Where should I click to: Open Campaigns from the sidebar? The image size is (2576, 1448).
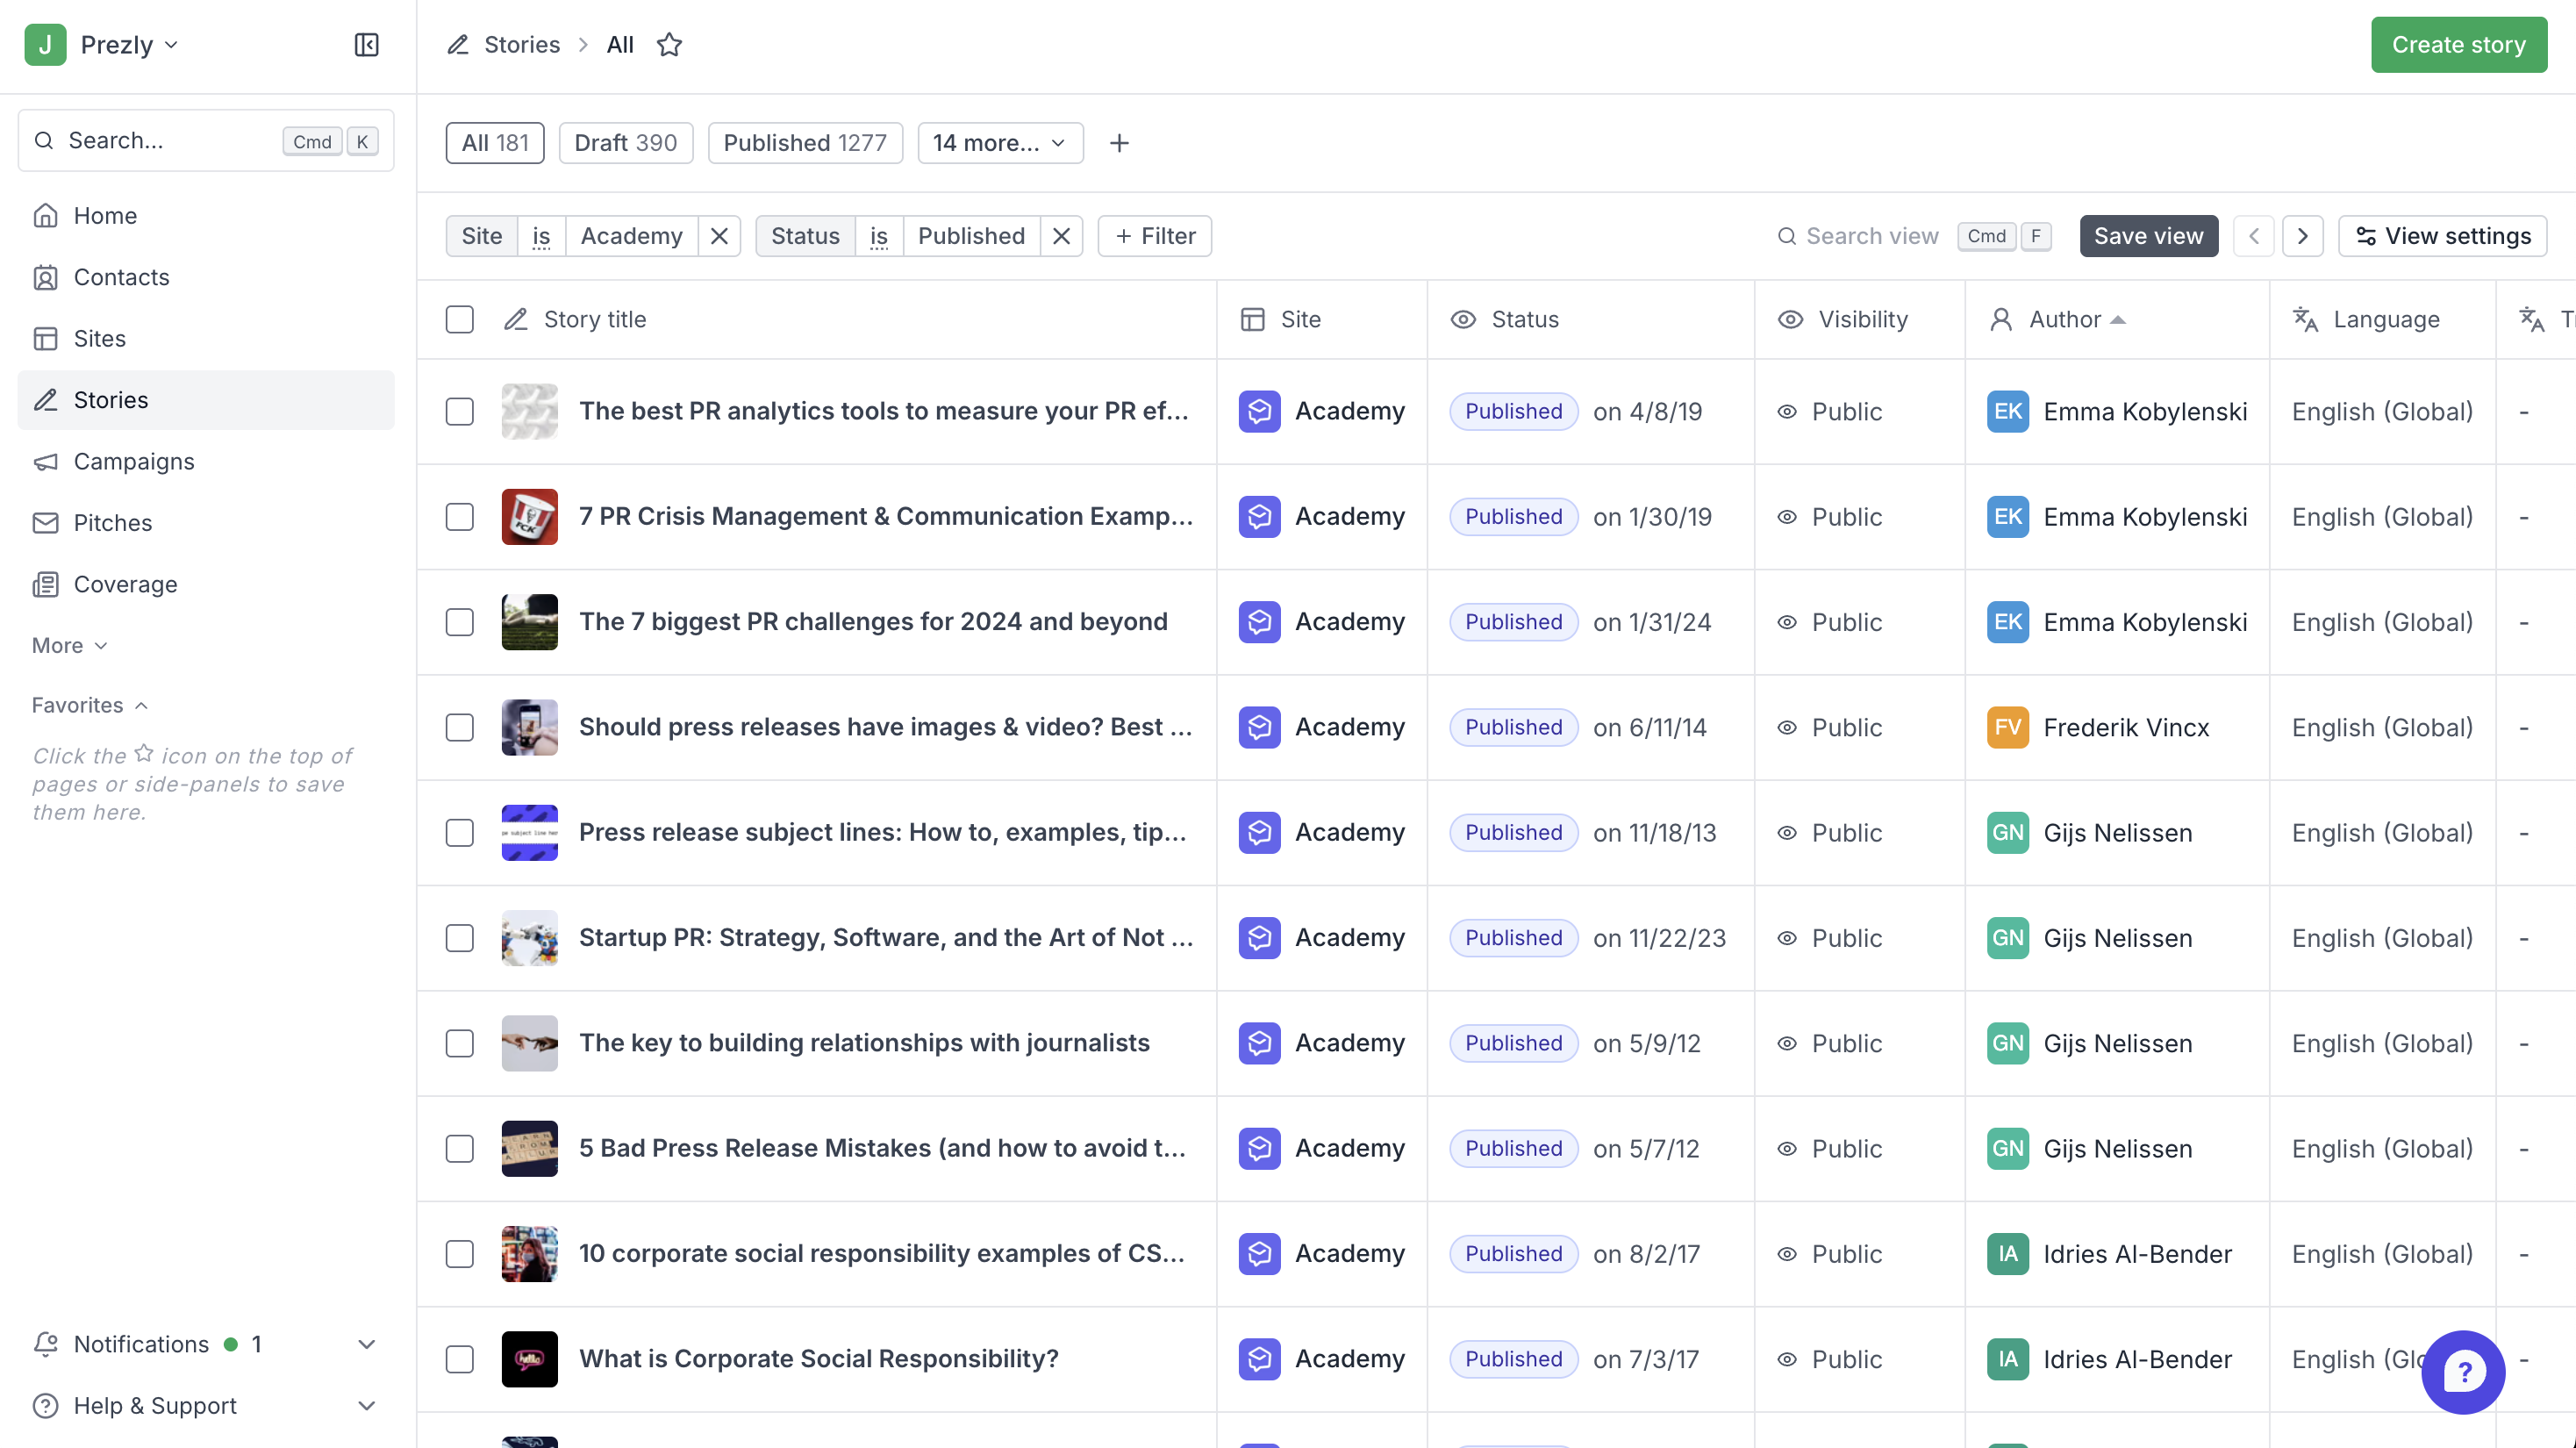133,461
